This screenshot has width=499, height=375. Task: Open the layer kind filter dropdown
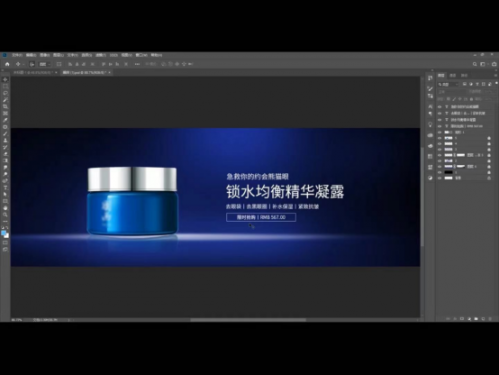(x=449, y=84)
